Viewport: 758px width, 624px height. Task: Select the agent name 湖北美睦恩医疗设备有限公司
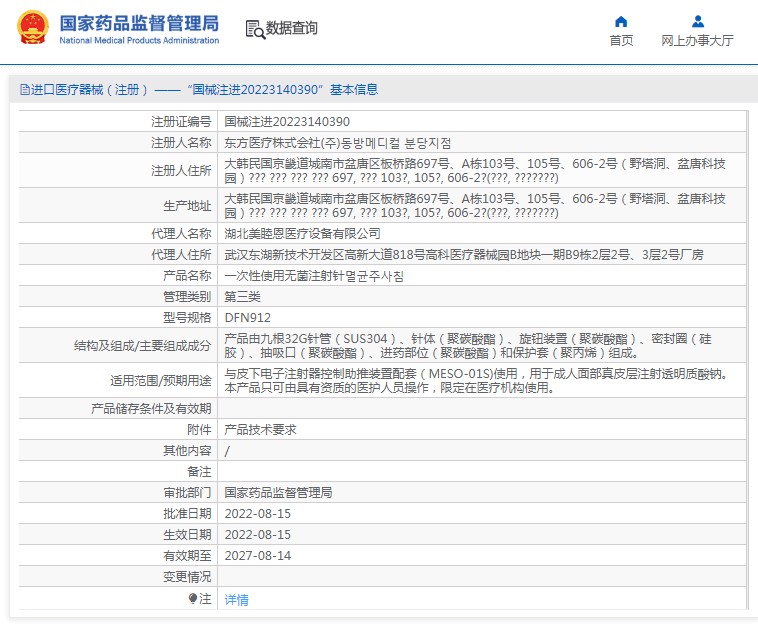pyautogui.click(x=303, y=234)
